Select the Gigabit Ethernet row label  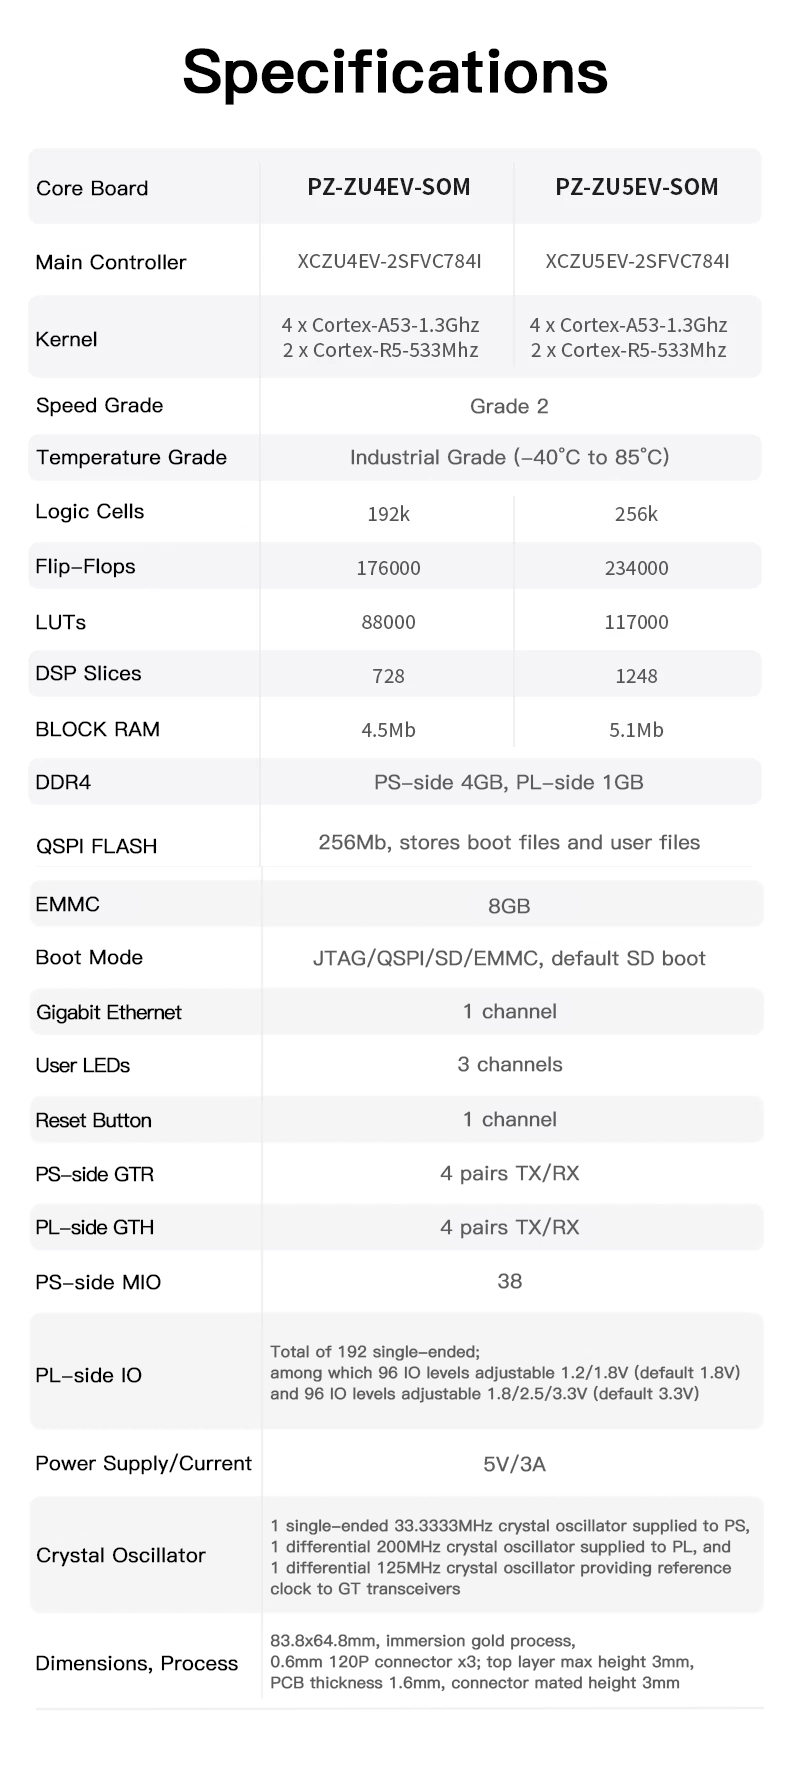(x=109, y=1012)
